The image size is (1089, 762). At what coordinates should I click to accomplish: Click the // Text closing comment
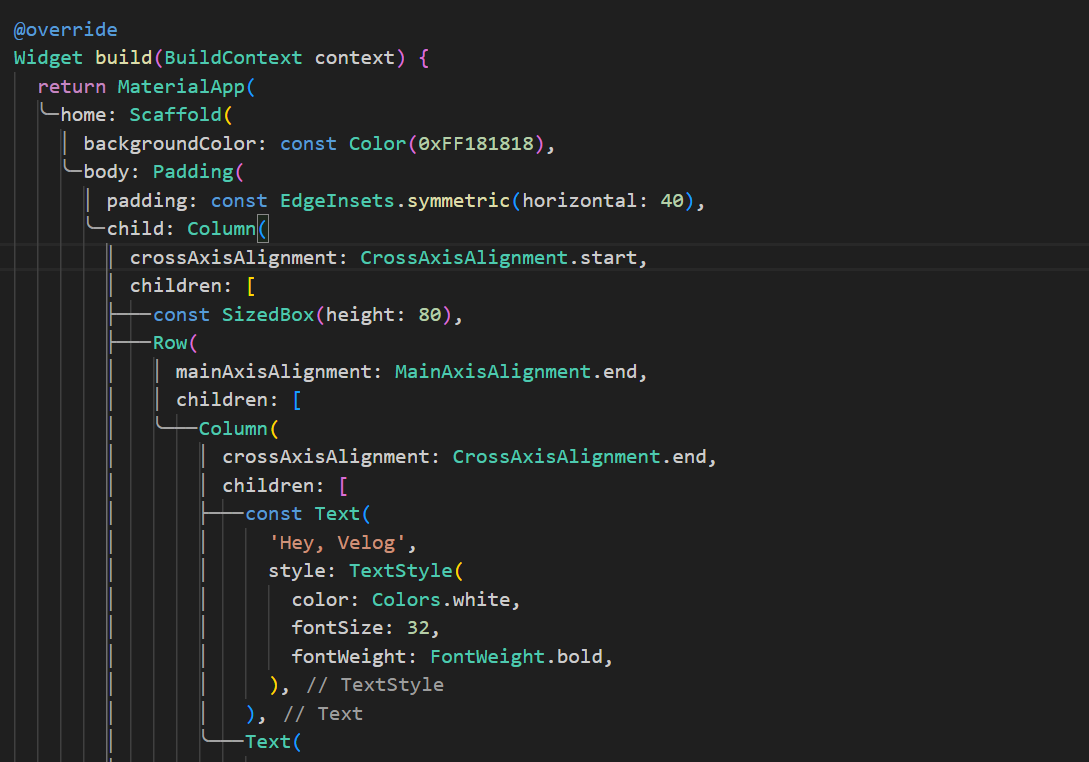pos(323,713)
